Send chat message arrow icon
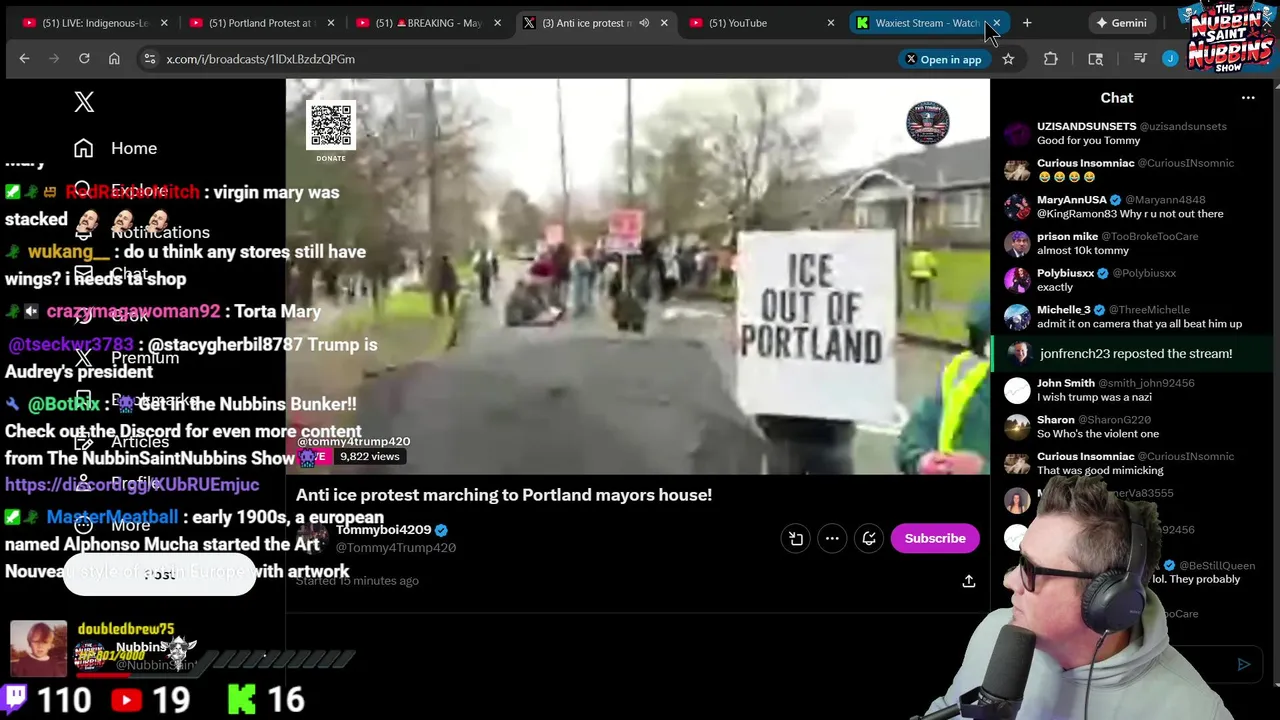This screenshot has height=720, width=1280. (x=1244, y=664)
